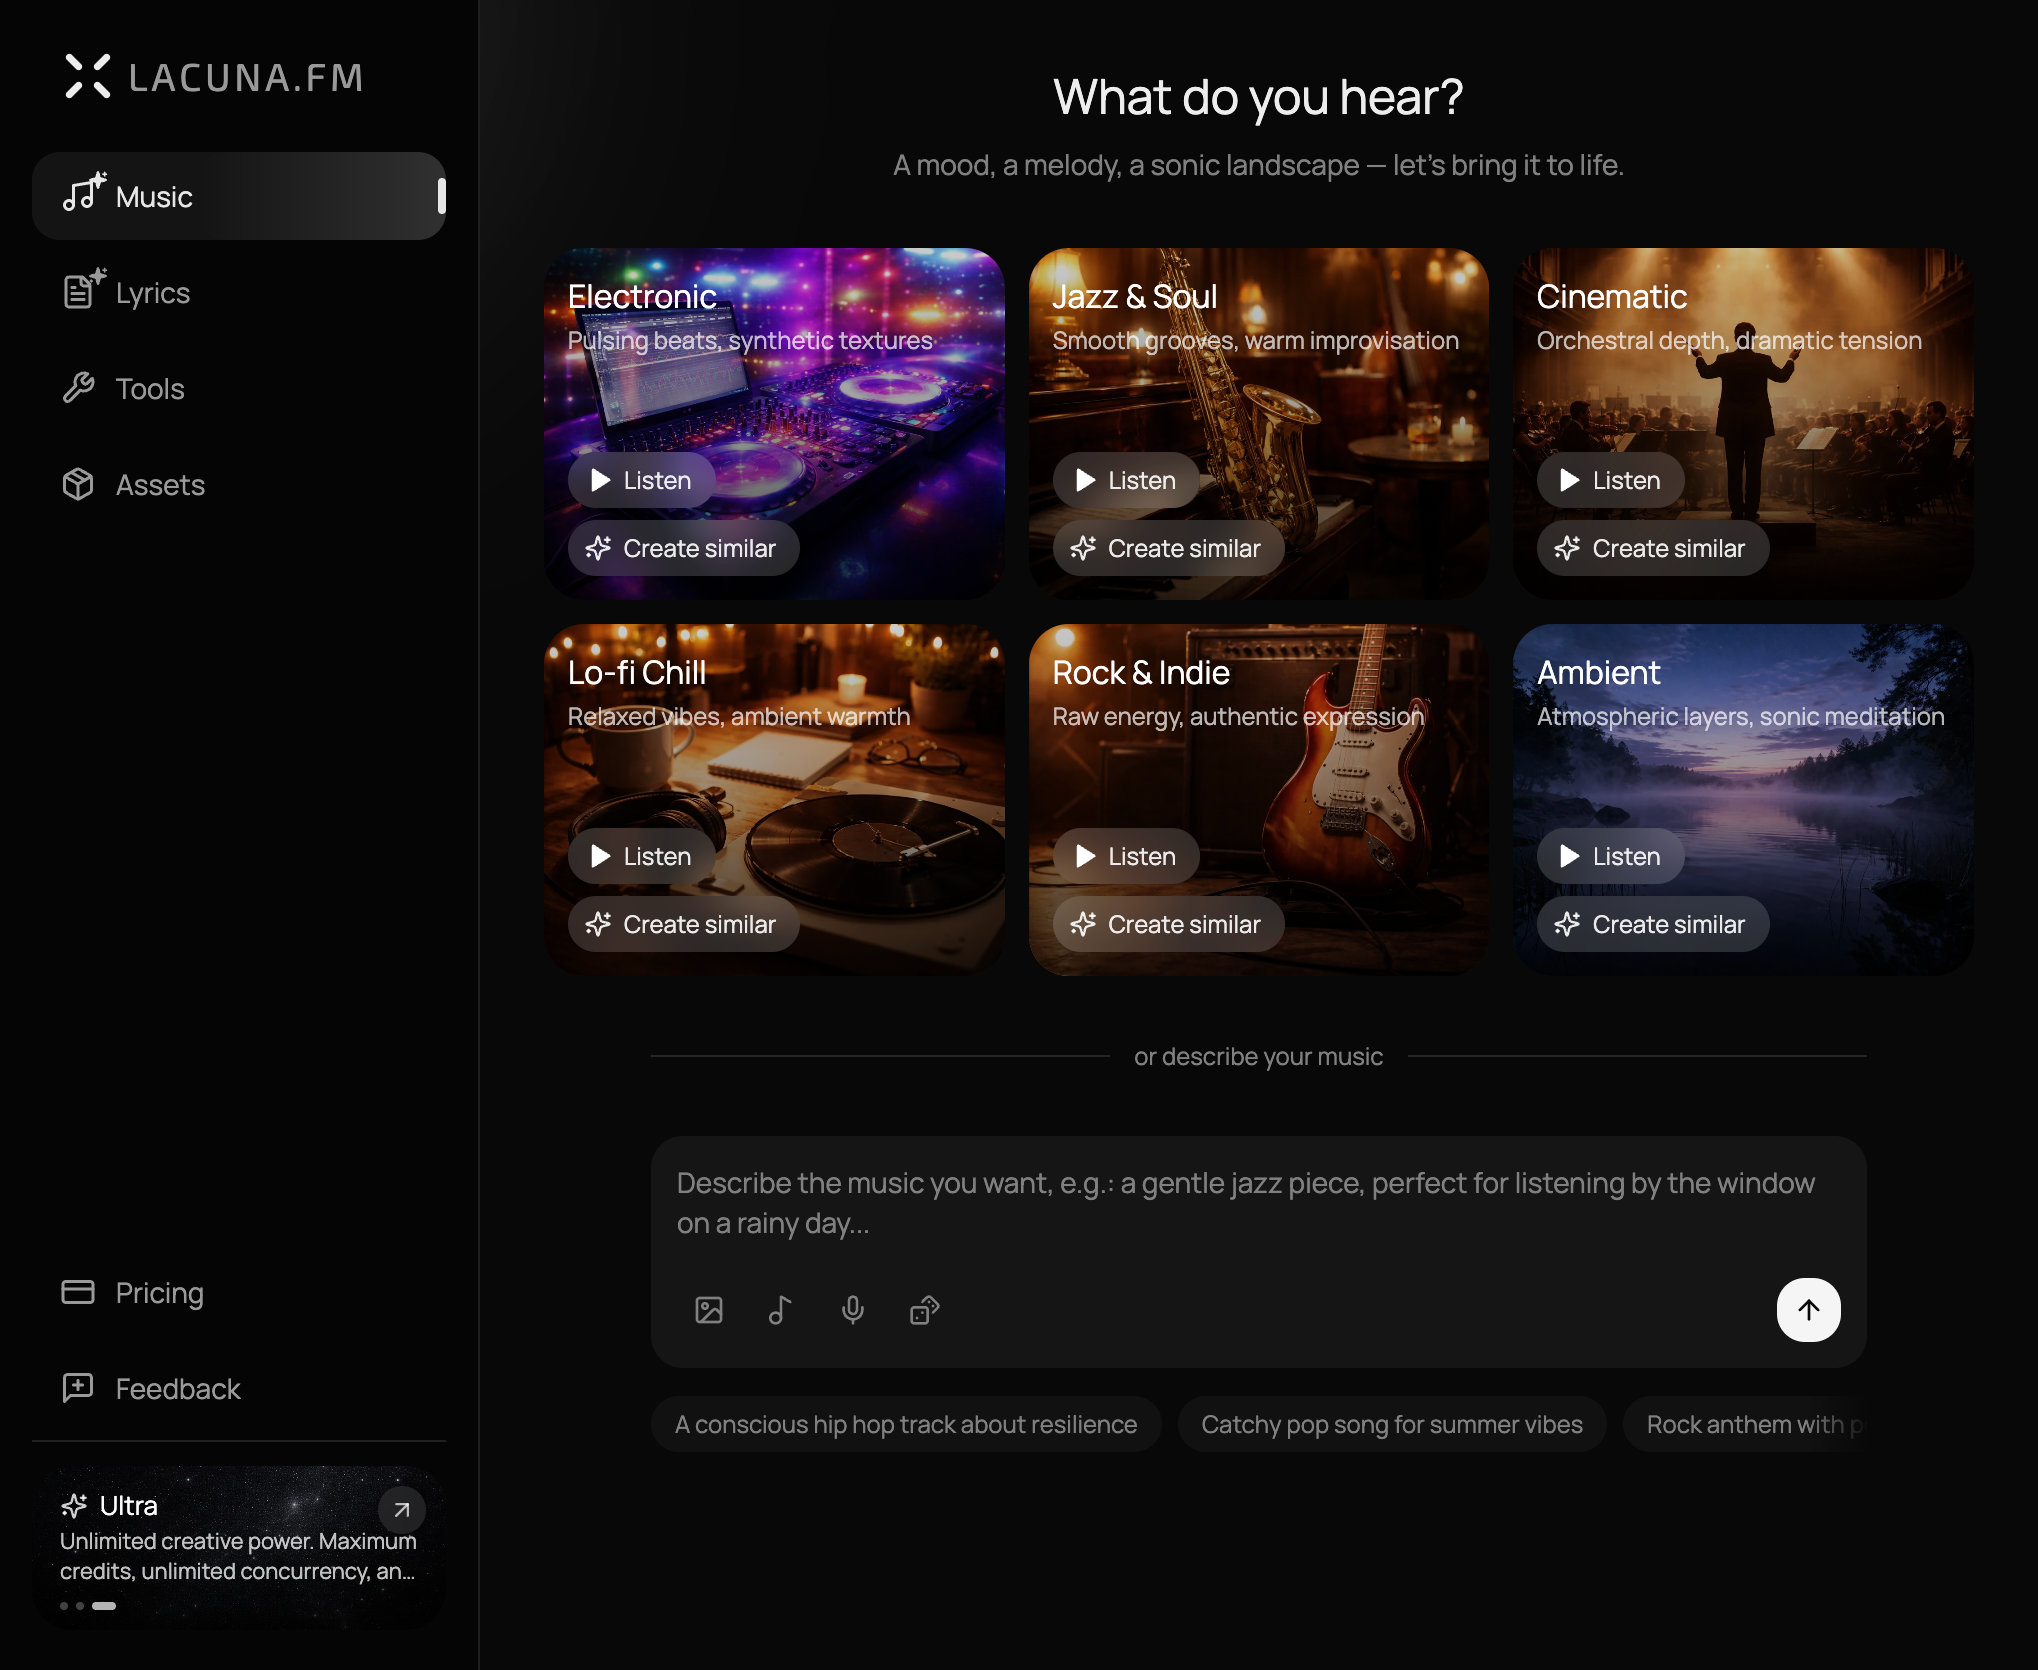The height and width of the screenshot is (1670, 2038).
Task: Select the Electronic genre card title
Action: tap(642, 296)
